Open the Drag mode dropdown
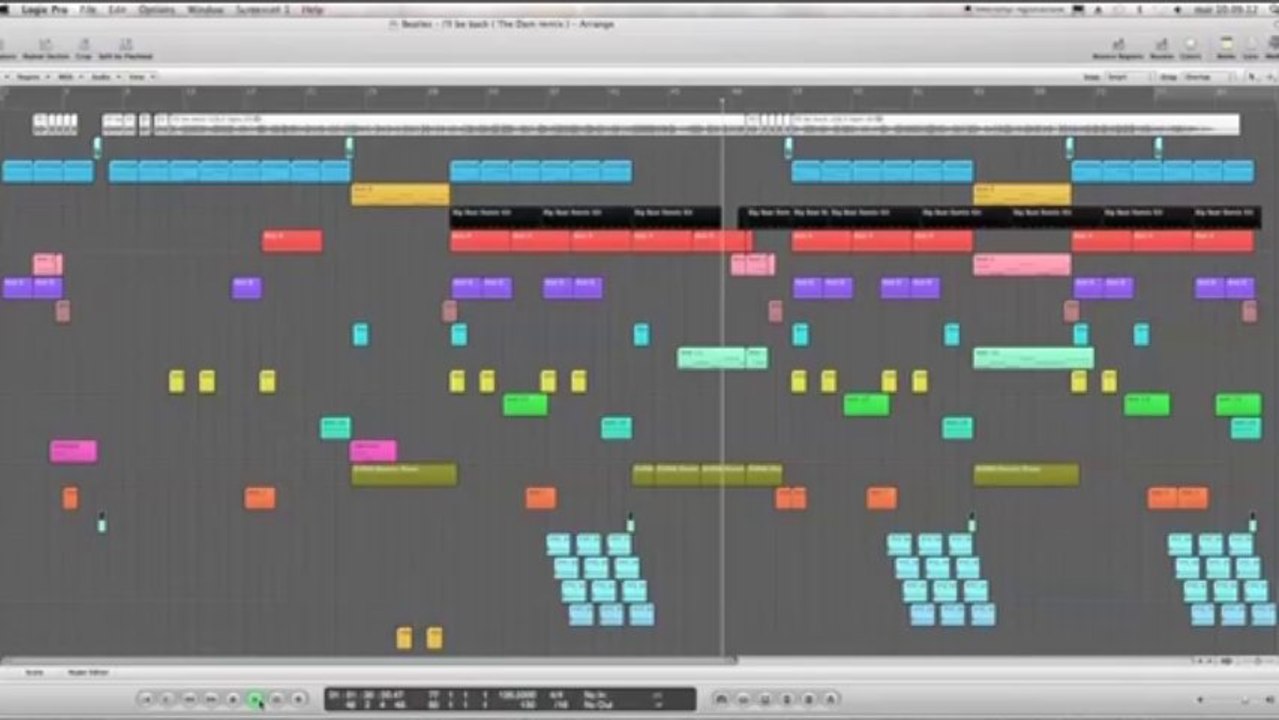The height and width of the screenshot is (720, 1279). coord(1207,77)
